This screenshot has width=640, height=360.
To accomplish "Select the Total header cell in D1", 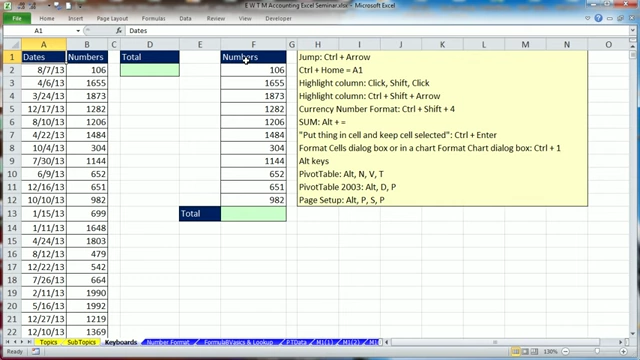I will point(150,57).
